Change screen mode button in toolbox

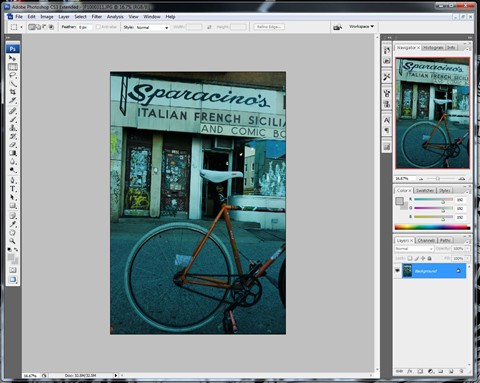[13, 280]
